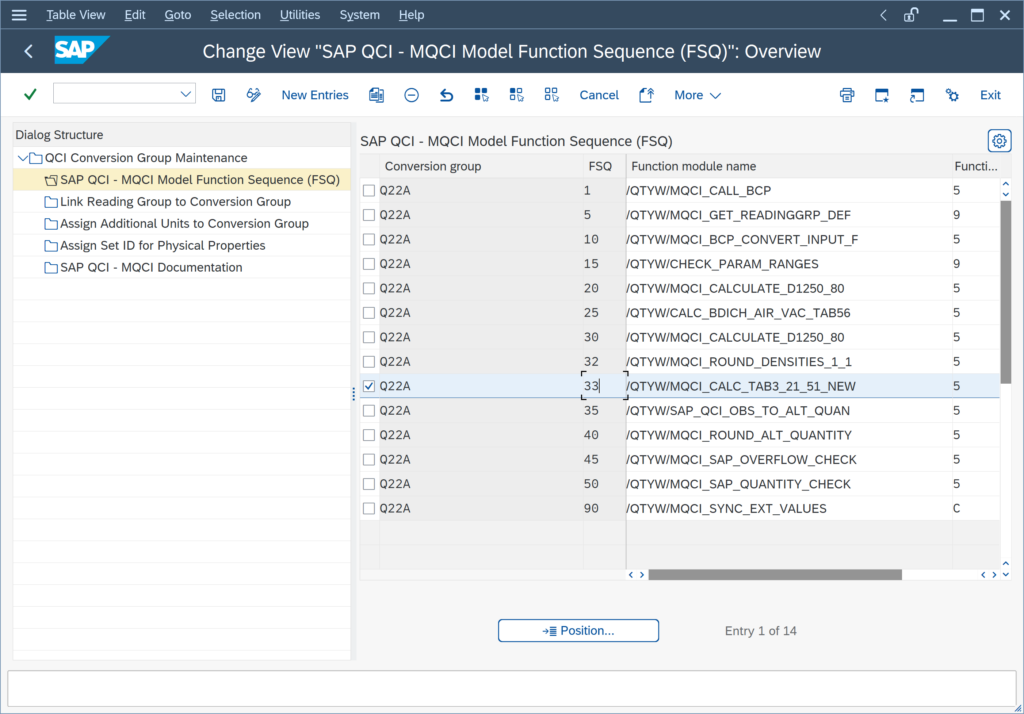Image resolution: width=1024 pixels, height=714 pixels.
Task: Click the title bar left chevron icon
Action: [x=883, y=14]
